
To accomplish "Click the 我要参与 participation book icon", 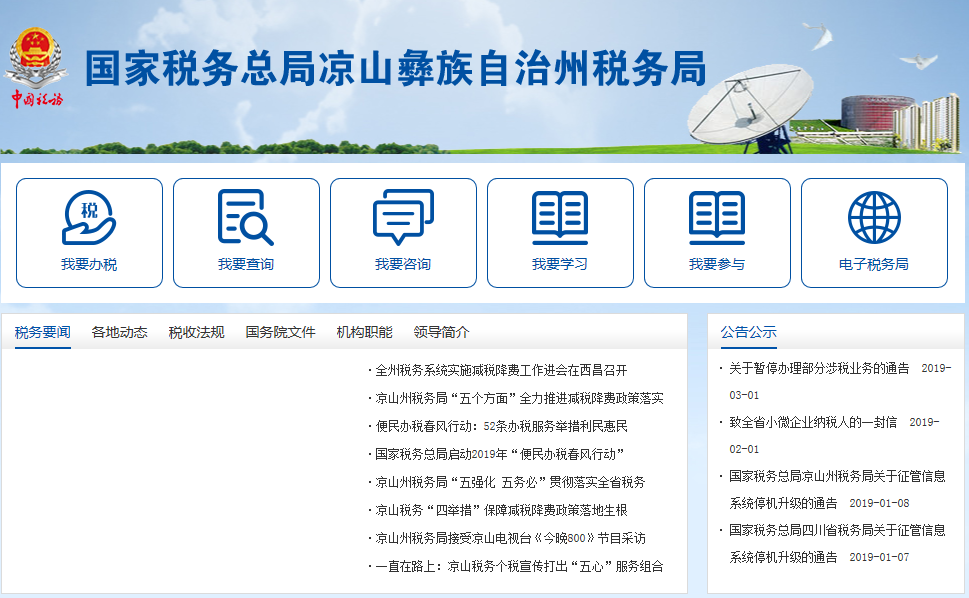I will coord(717,232).
